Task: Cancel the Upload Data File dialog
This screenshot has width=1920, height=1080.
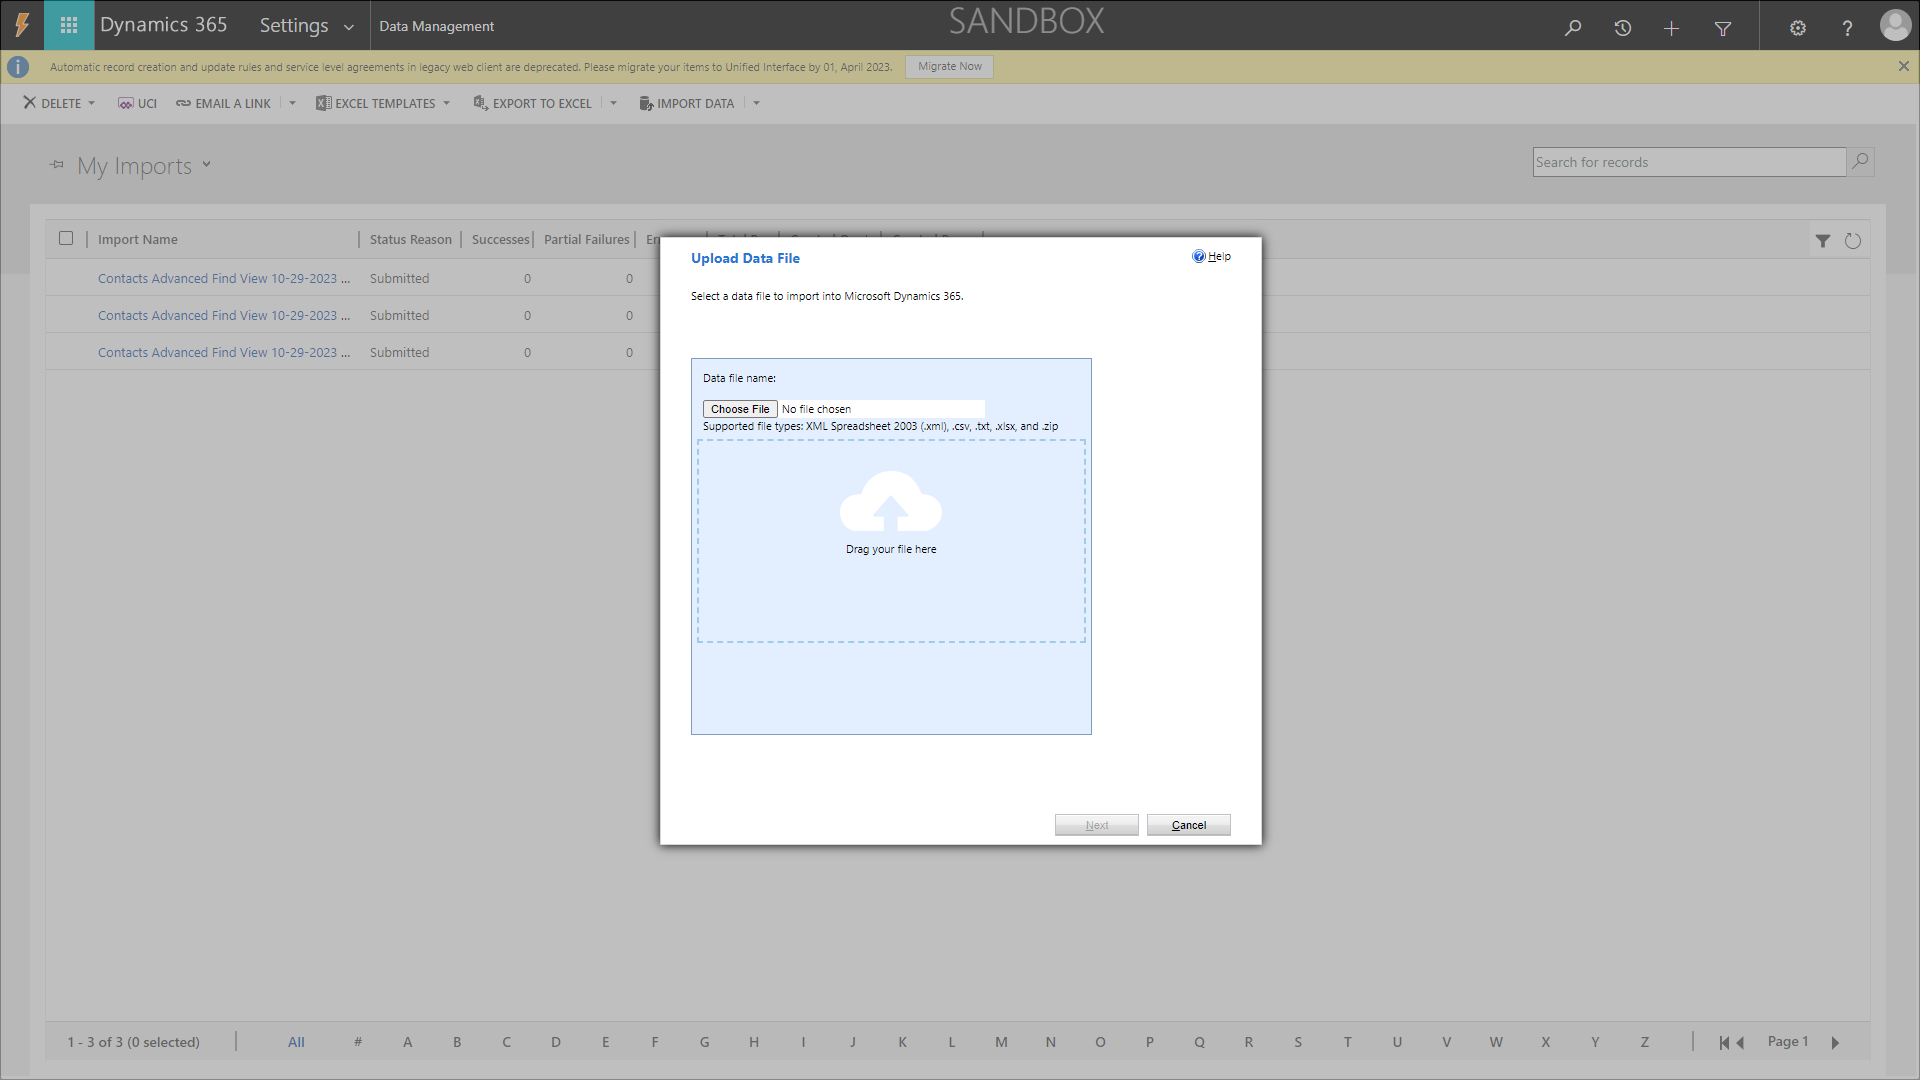Action: [1188, 825]
